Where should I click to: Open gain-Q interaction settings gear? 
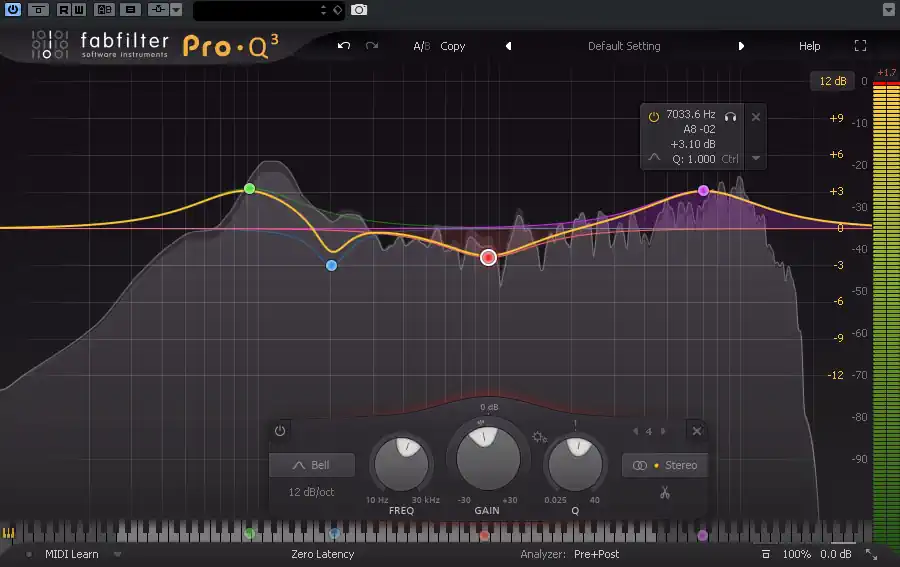pyautogui.click(x=539, y=437)
